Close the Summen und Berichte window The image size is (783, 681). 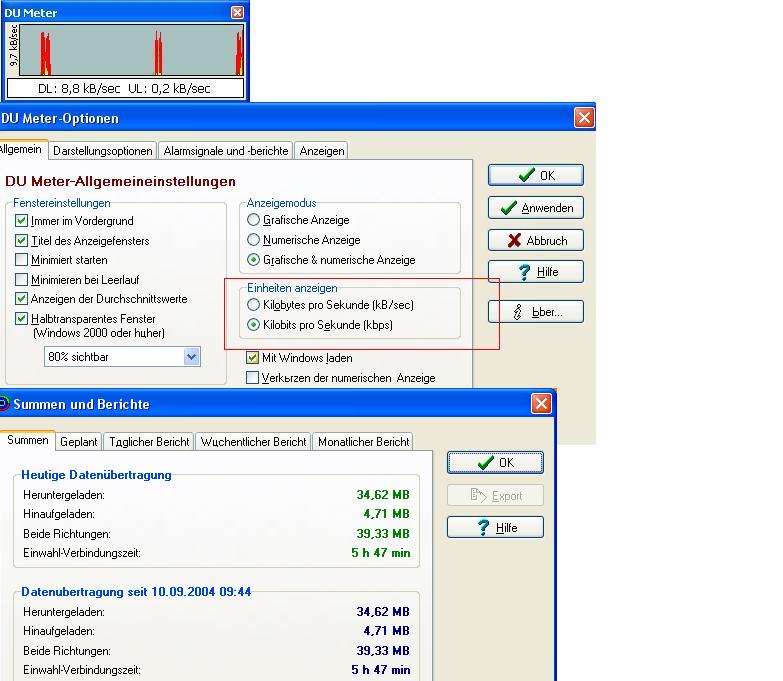tap(541, 403)
